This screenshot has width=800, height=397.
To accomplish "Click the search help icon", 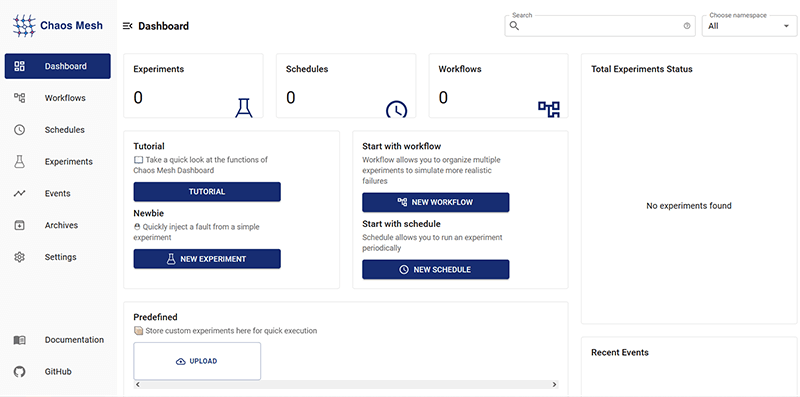I will point(687,26).
